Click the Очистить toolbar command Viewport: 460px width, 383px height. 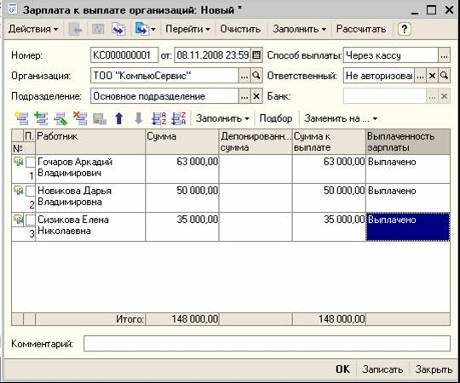pos(240,29)
